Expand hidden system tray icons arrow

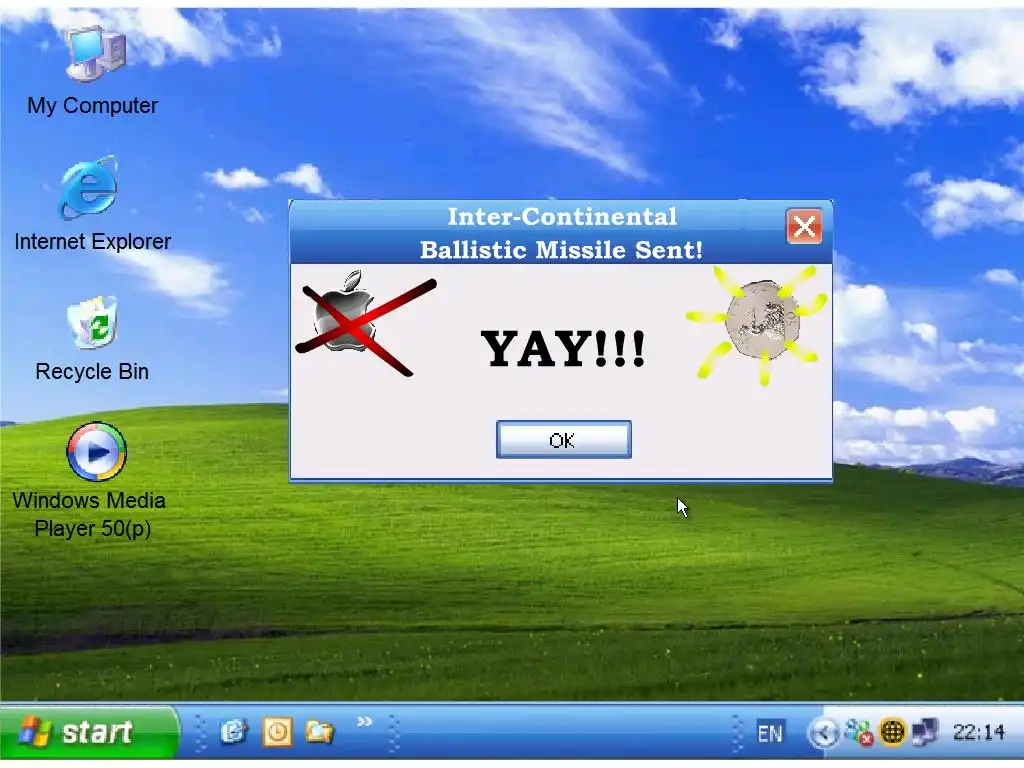coord(823,733)
